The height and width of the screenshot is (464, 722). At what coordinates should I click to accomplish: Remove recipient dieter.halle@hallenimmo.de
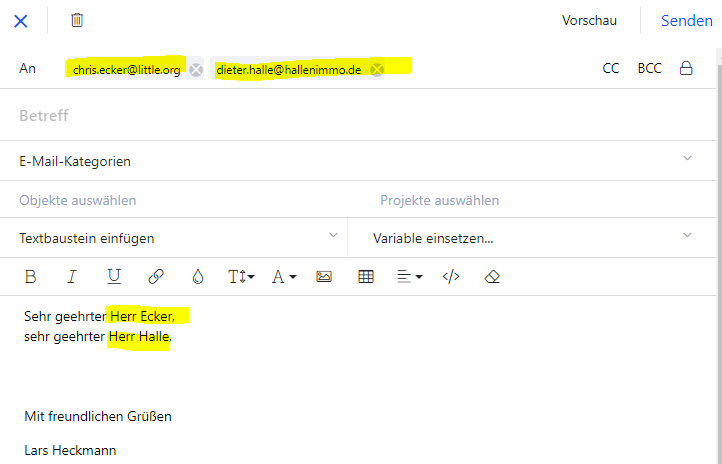(x=377, y=70)
